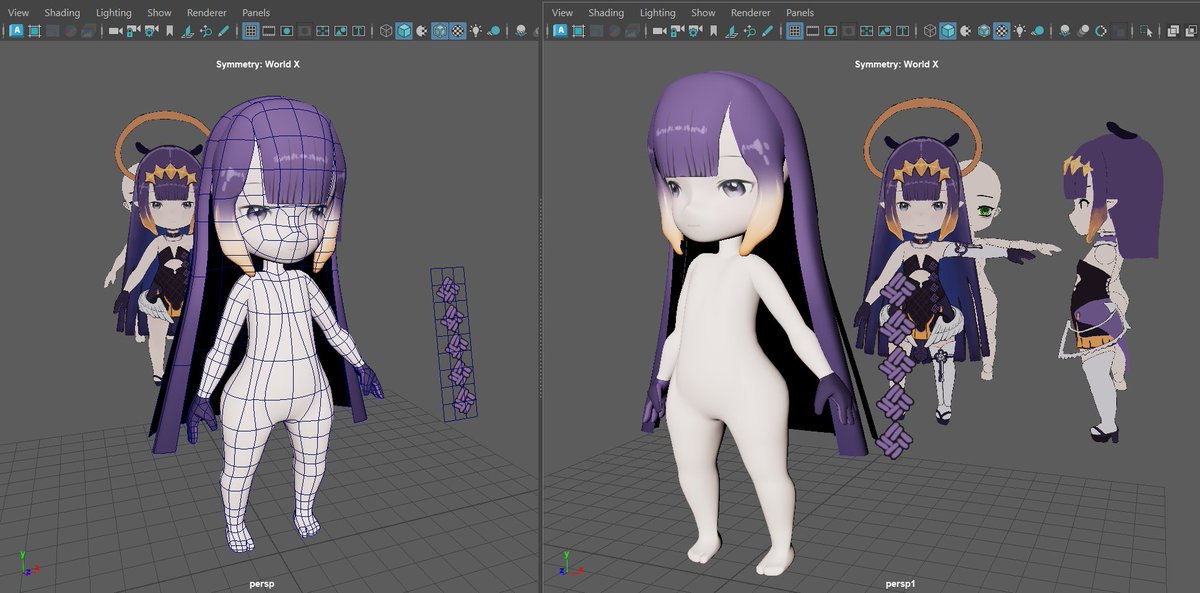Click Bookmarks icon in persp1 panel toolbar
The image size is (1200, 593).
tap(714, 31)
